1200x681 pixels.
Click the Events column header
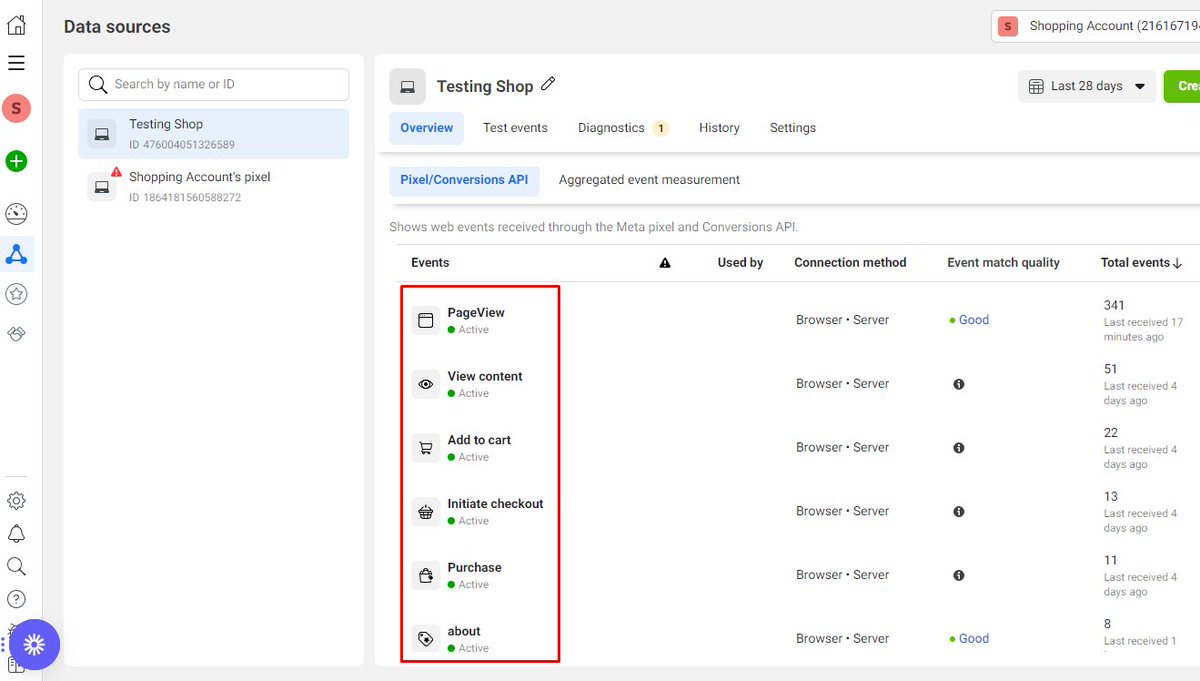430,263
